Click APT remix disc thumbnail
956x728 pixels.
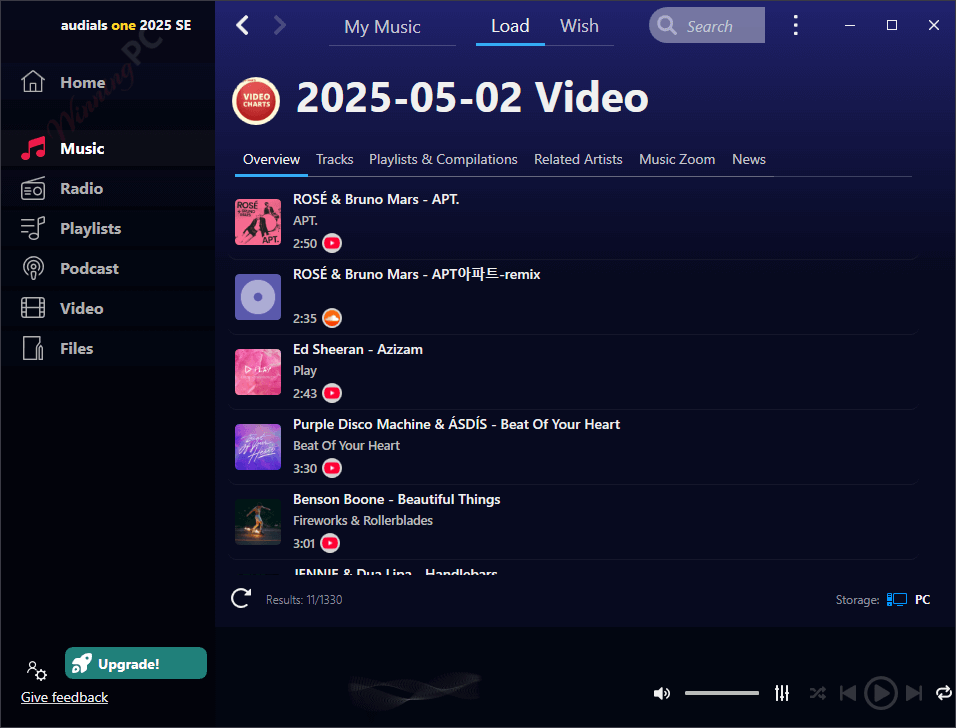pyautogui.click(x=258, y=297)
